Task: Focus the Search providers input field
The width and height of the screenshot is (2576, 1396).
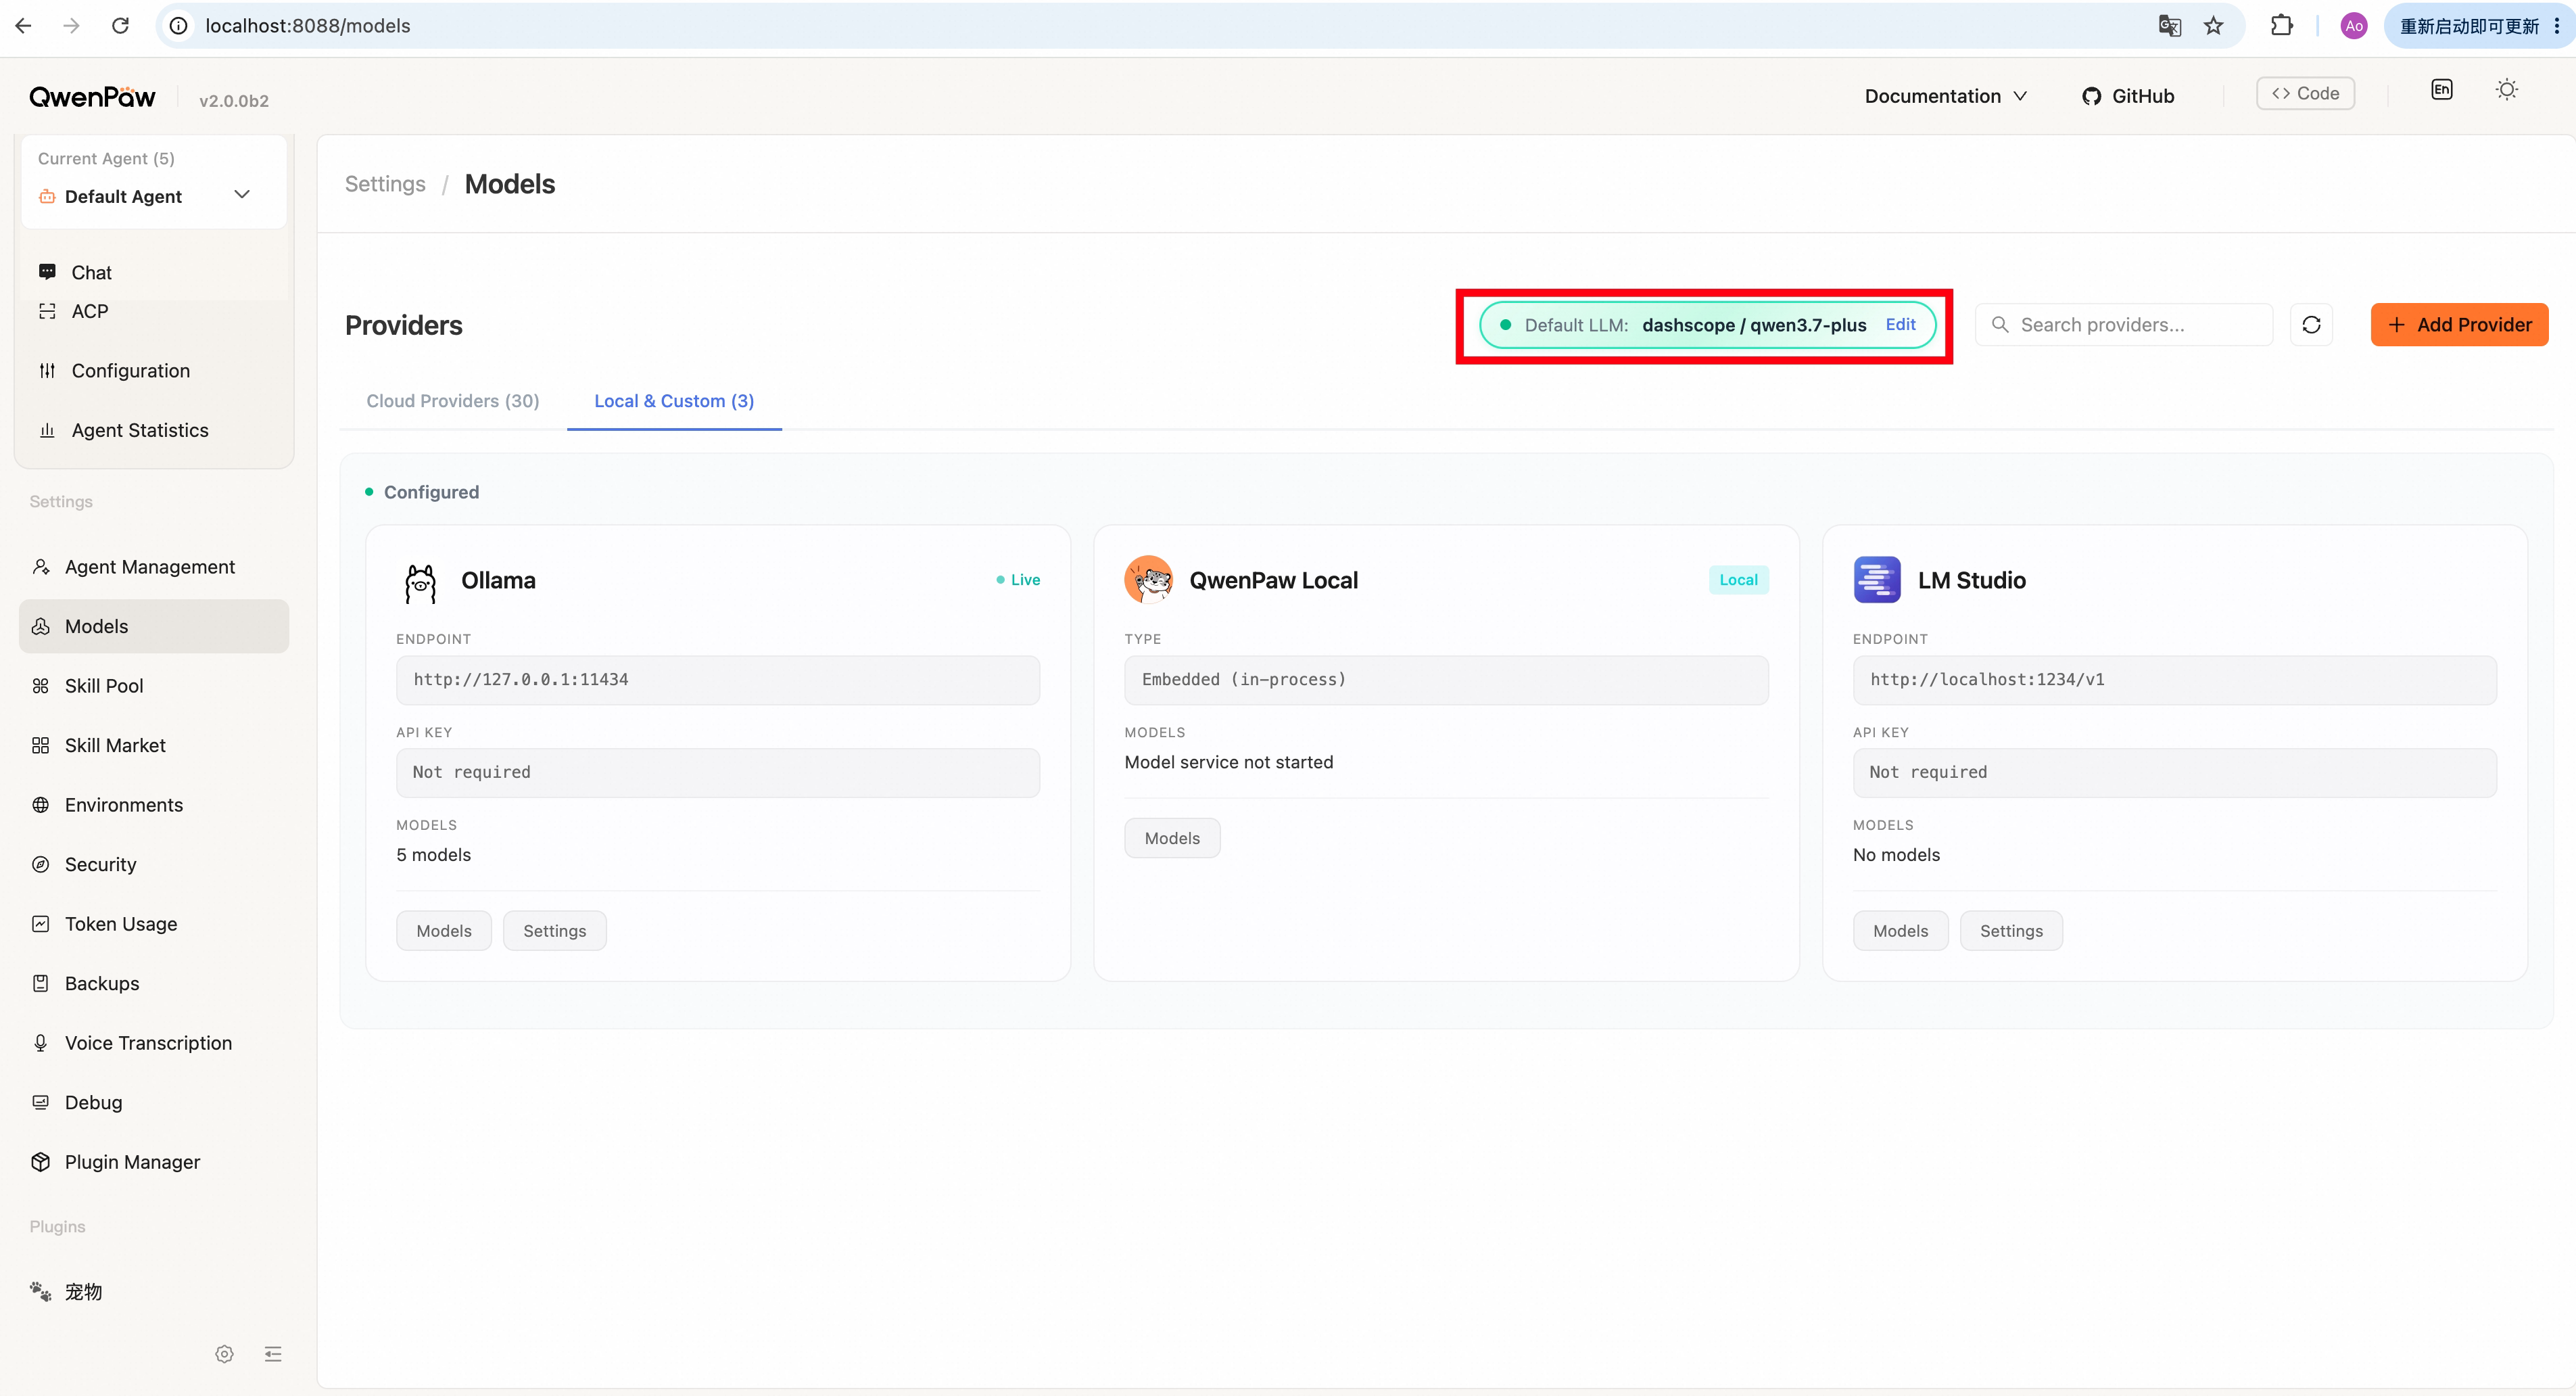Action: click(2124, 325)
